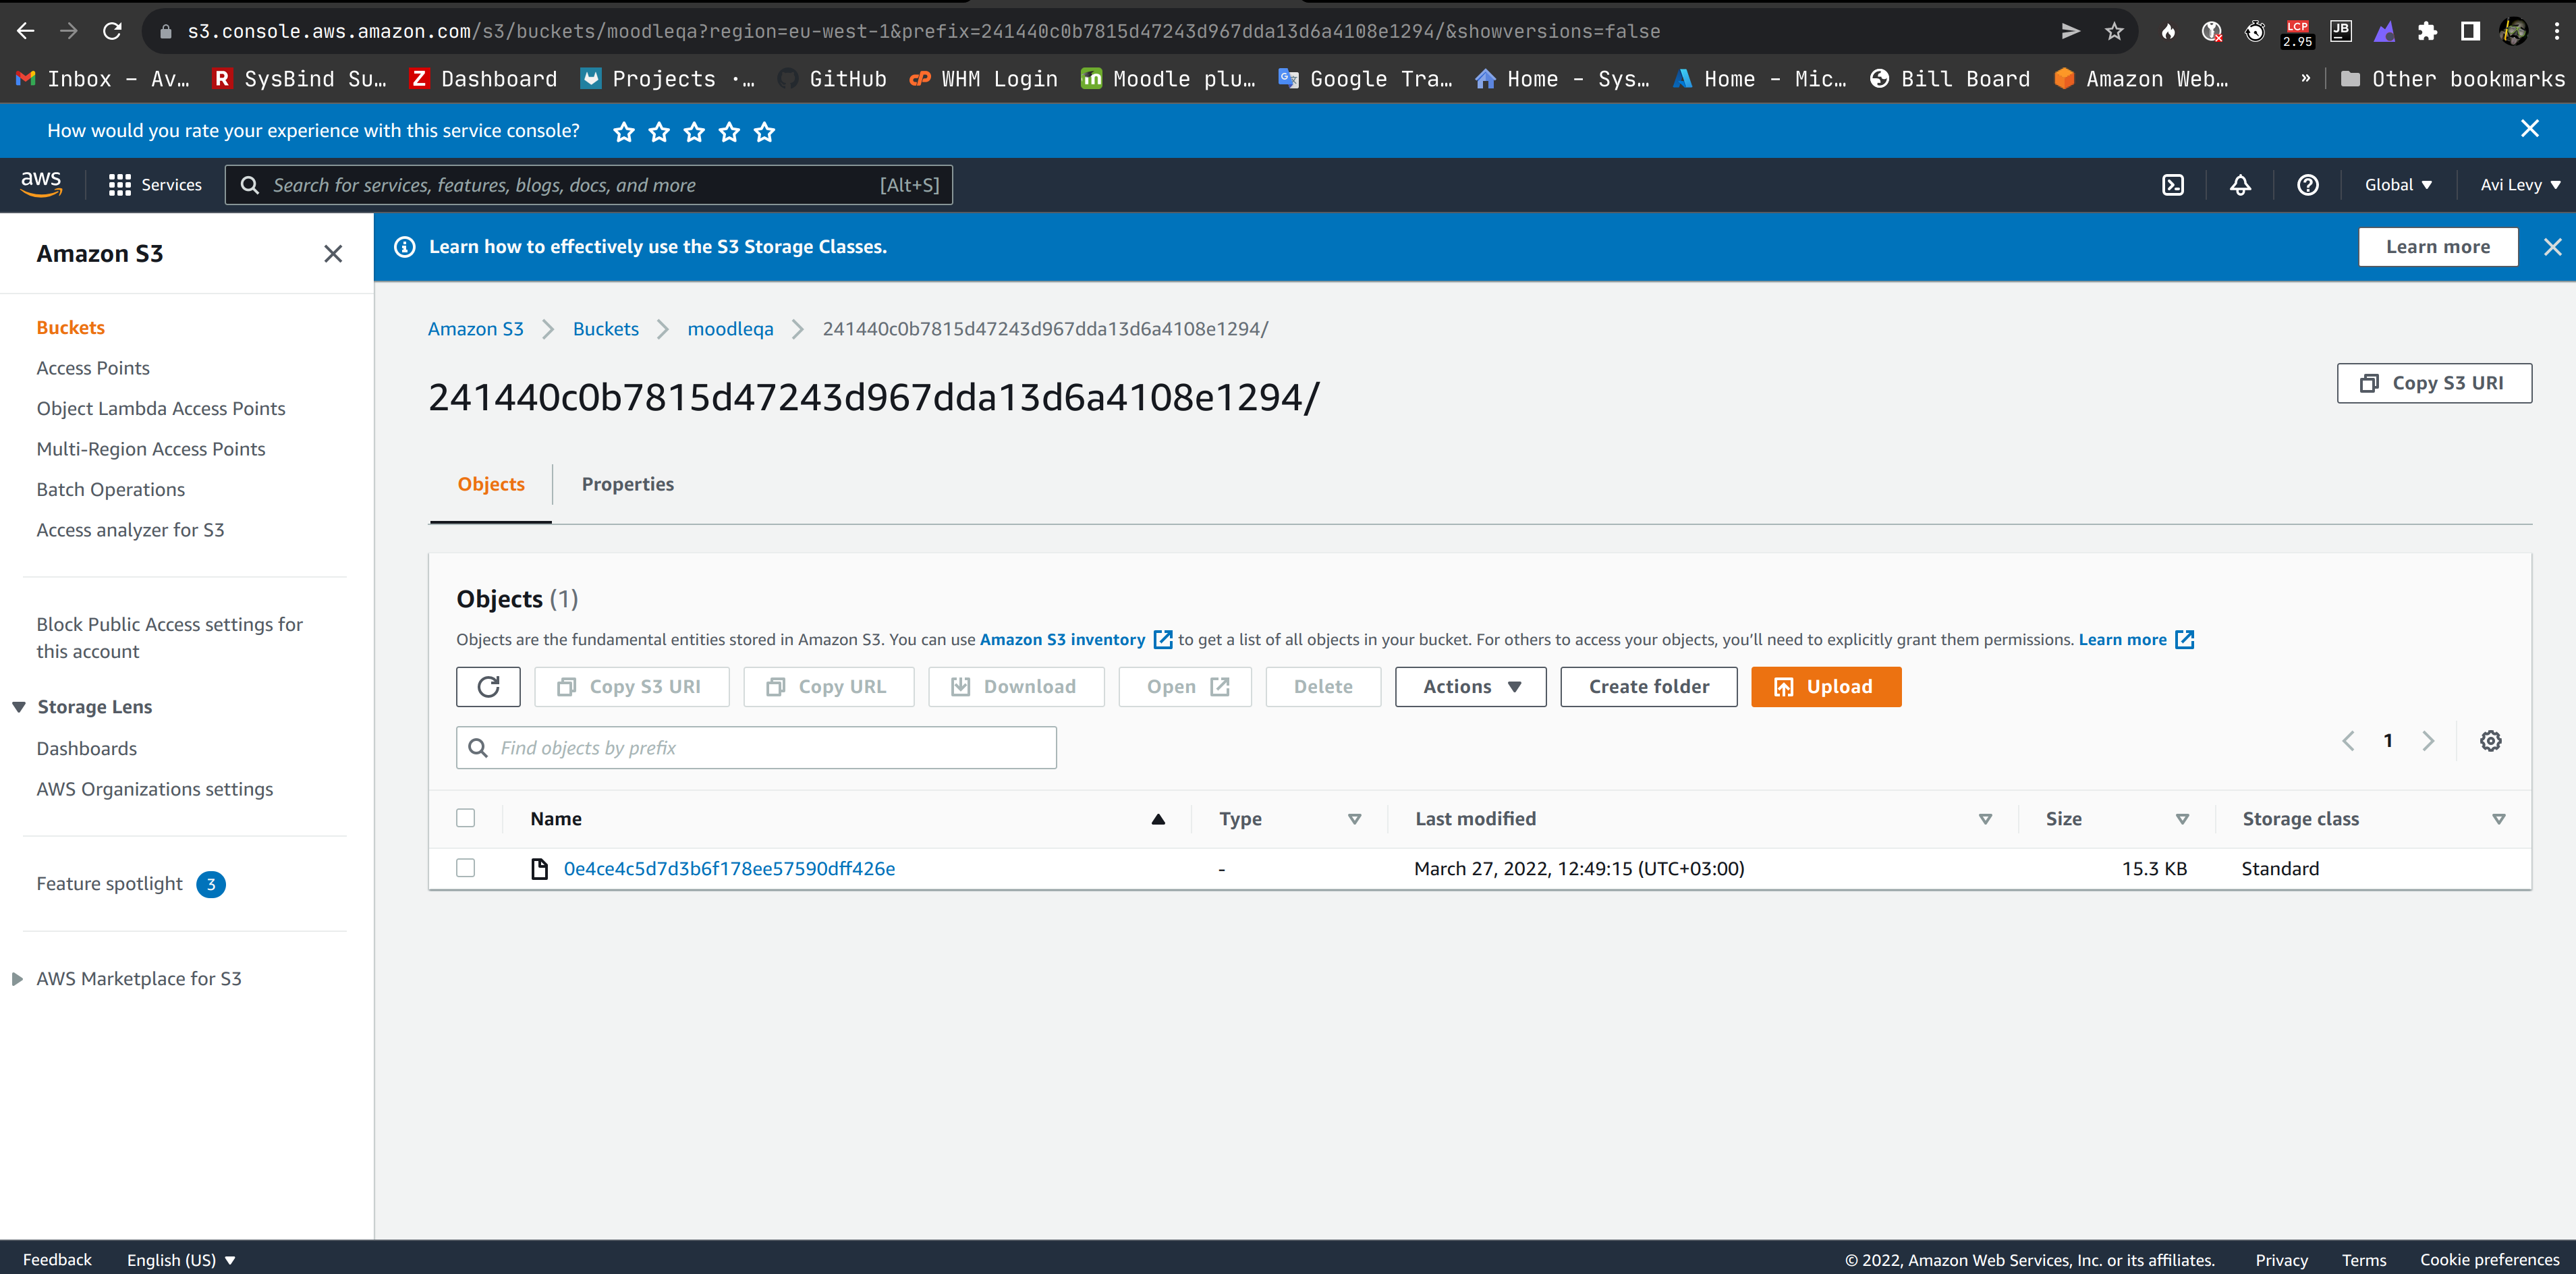Open Feedback in the footer
This screenshot has width=2576, height=1274.
[x=57, y=1260]
